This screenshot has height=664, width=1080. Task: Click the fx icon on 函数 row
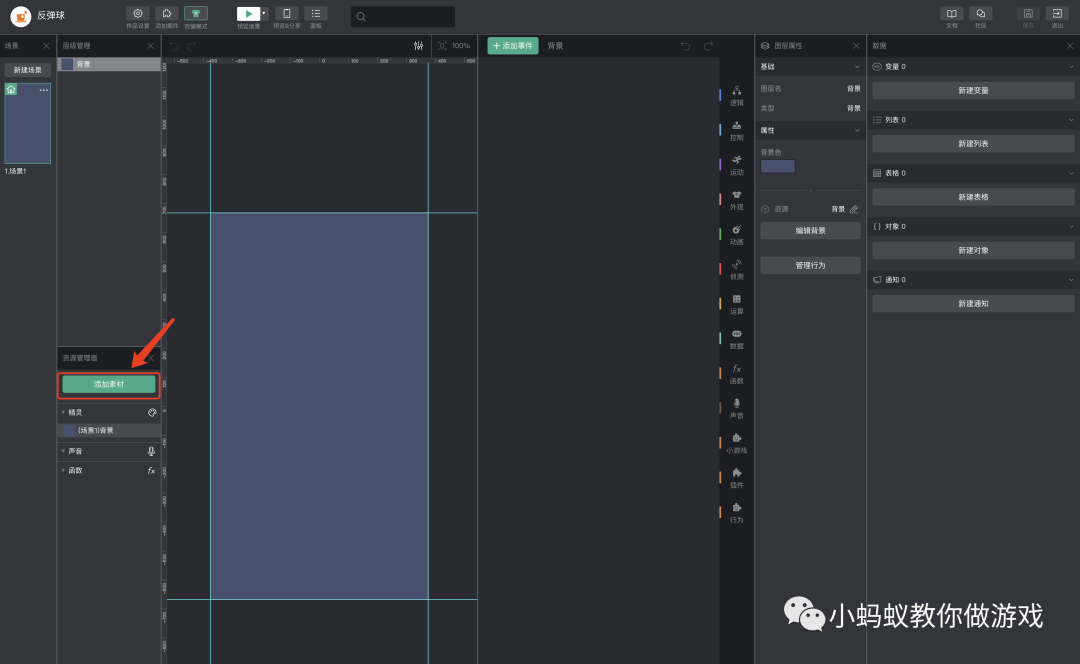152,470
